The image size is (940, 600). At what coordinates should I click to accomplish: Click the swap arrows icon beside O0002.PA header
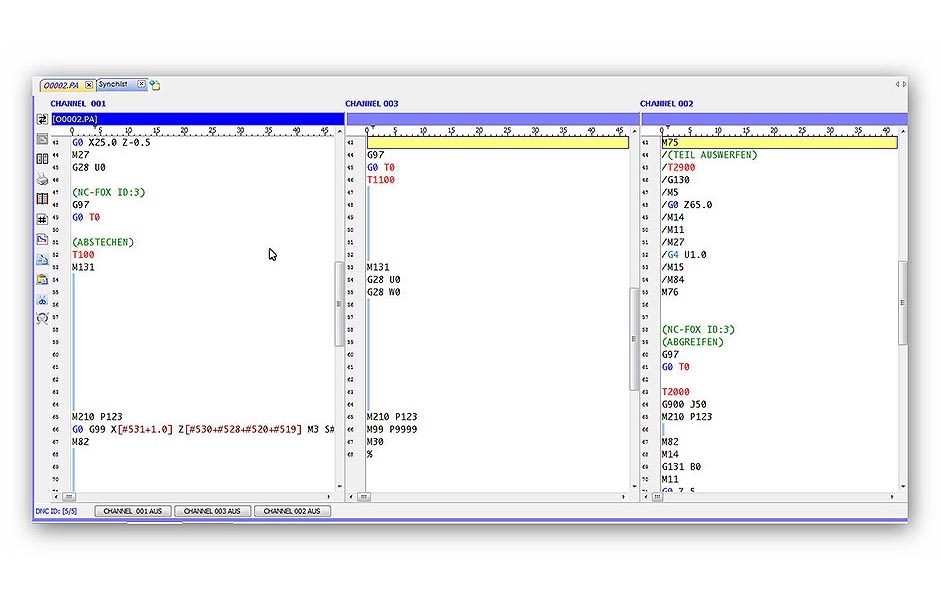pyautogui.click(x=42, y=119)
